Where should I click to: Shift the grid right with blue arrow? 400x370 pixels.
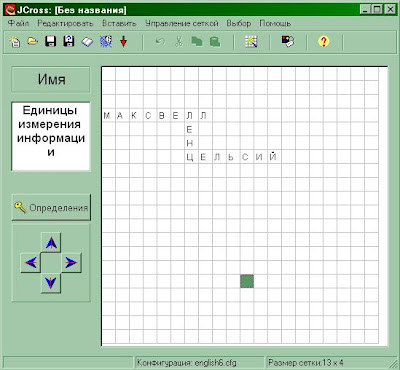[x=71, y=263]
